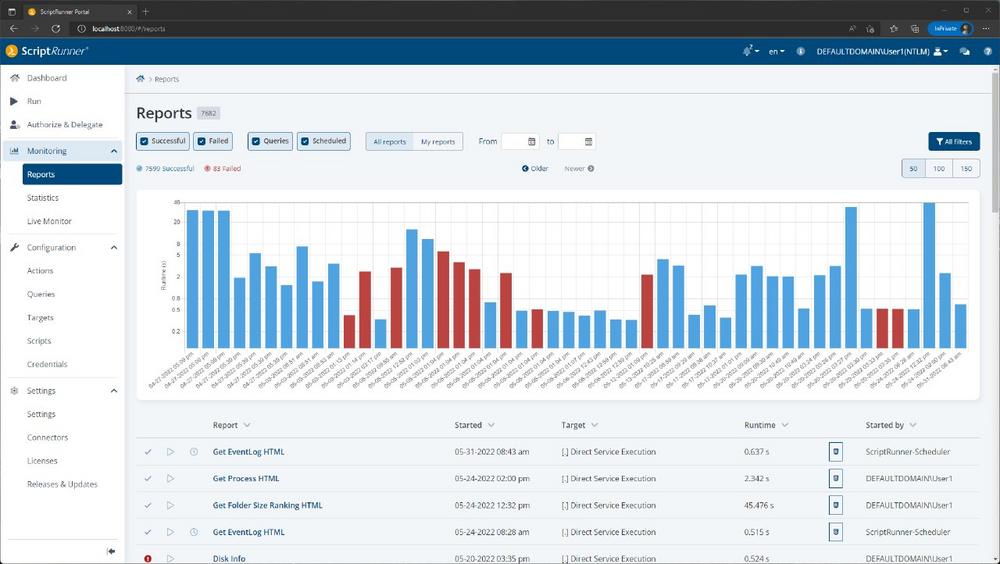Click the All filters button

point(953,142)
